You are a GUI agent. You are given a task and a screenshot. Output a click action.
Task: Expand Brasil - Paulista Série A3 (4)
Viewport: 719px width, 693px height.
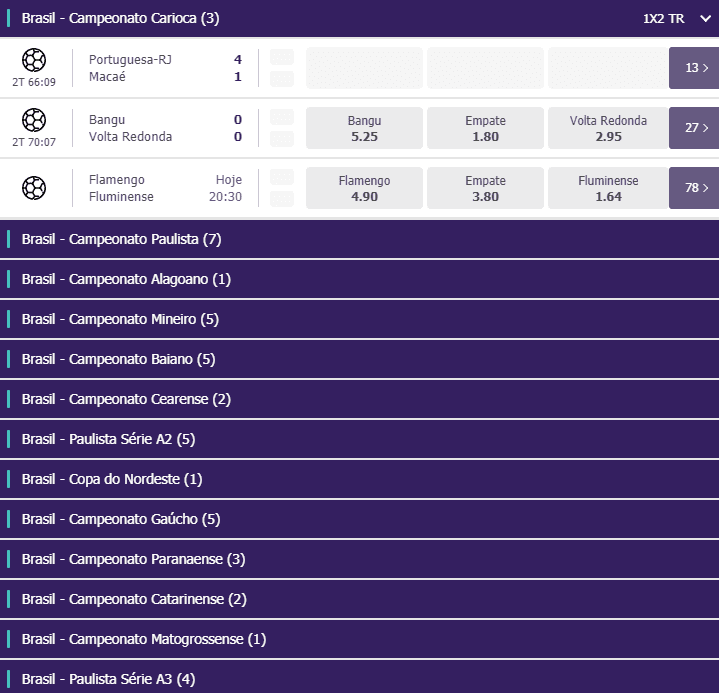pyautogui.click(x=360, y=677)
